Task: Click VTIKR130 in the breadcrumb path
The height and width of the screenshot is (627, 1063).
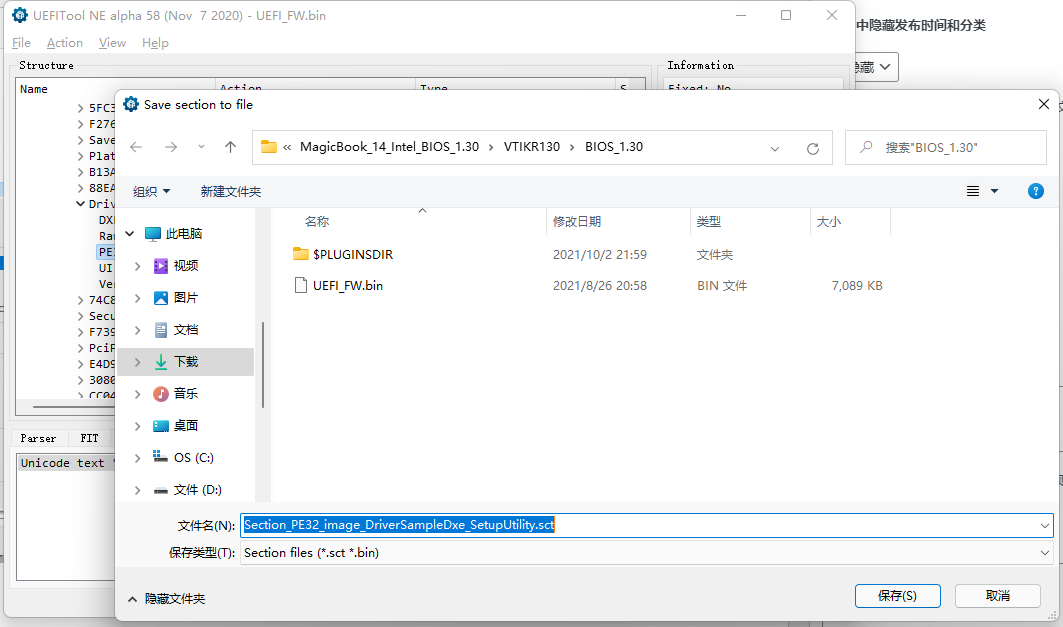Action: click(x=532, y=147)
